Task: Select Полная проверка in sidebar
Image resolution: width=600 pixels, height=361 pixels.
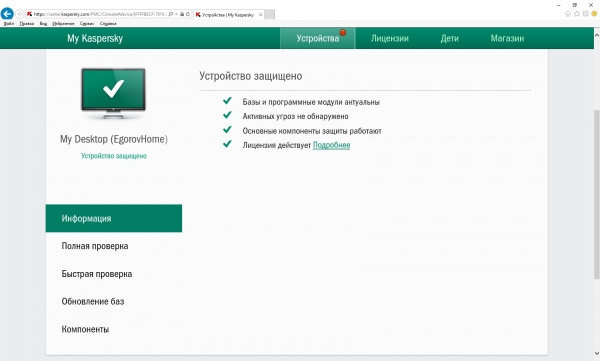Action: [114, 246]
